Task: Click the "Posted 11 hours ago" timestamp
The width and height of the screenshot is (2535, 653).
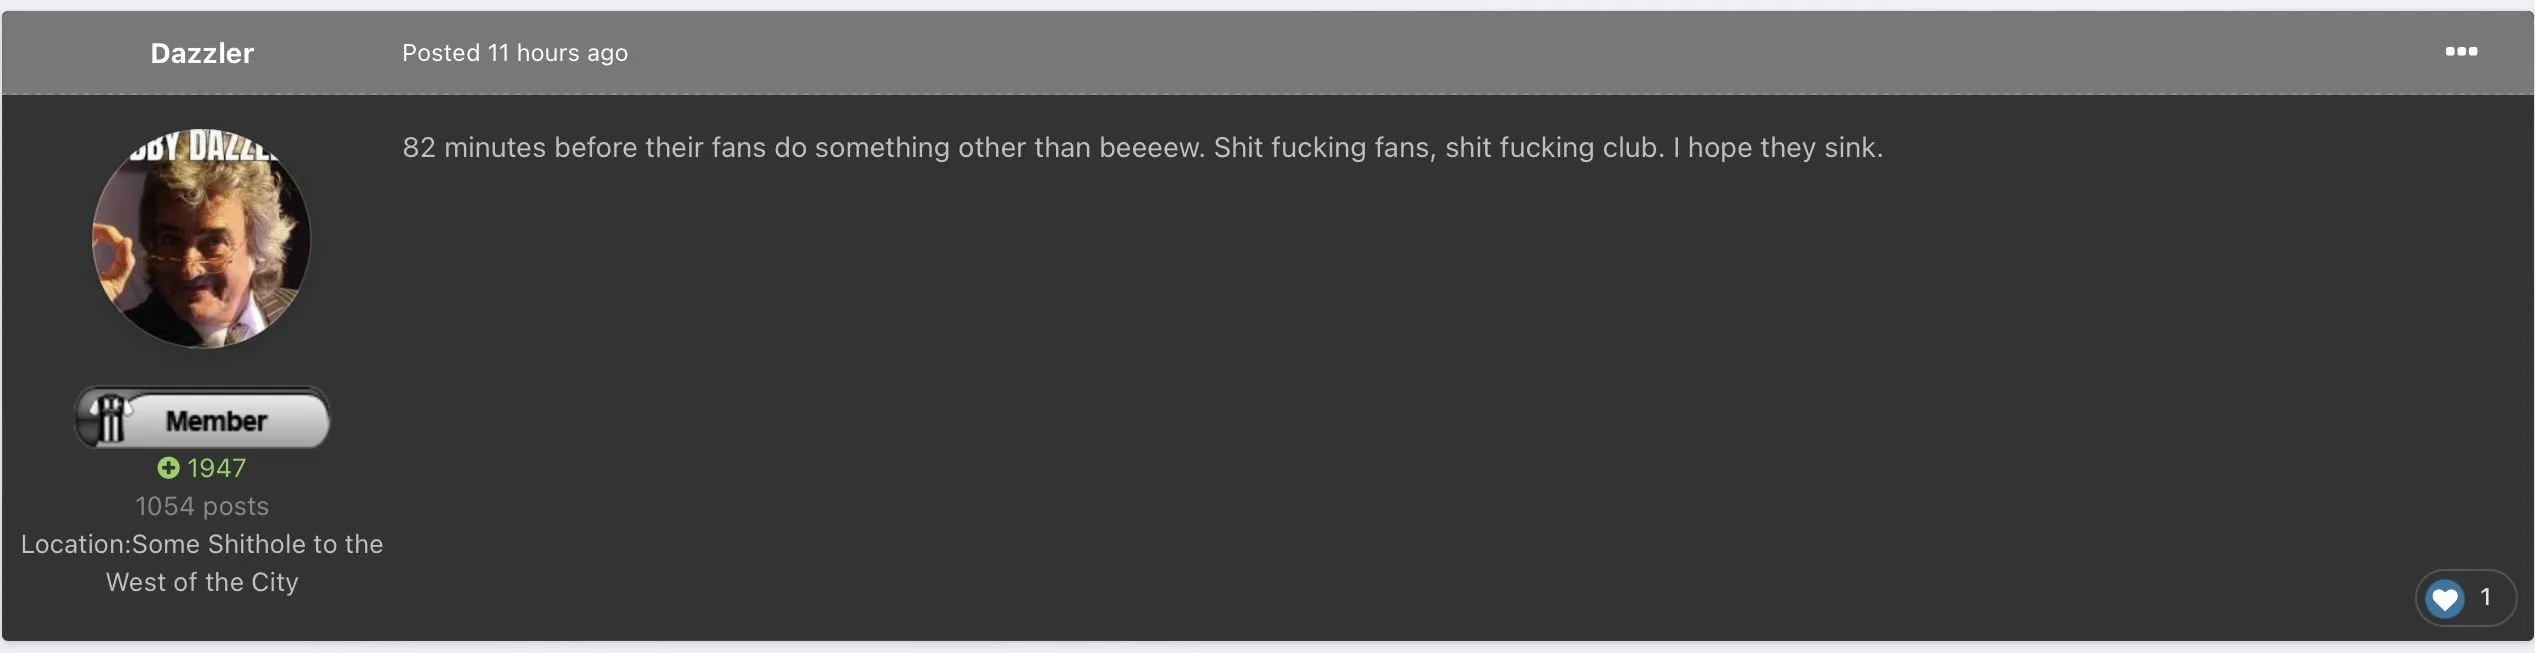Action: (514, 53)
